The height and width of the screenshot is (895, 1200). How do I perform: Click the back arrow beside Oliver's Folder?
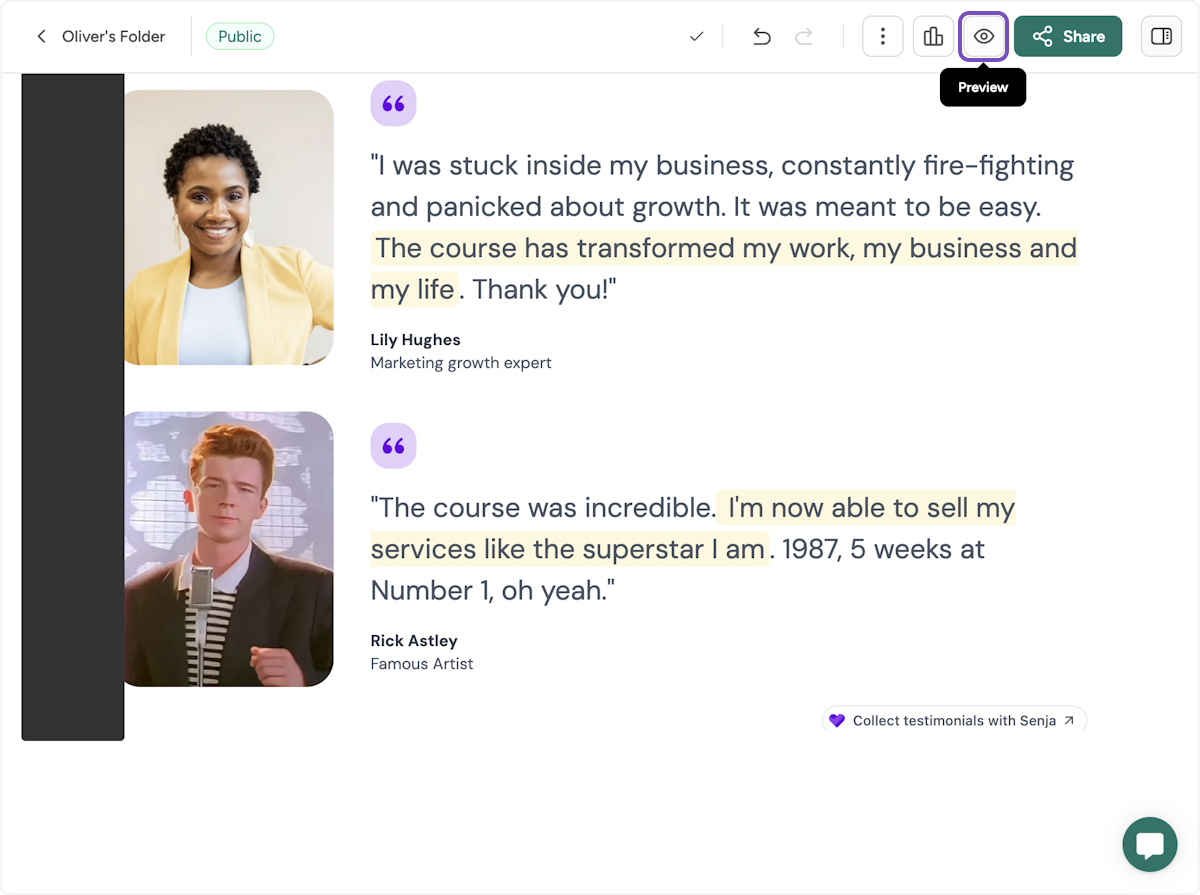pos(41,37)
